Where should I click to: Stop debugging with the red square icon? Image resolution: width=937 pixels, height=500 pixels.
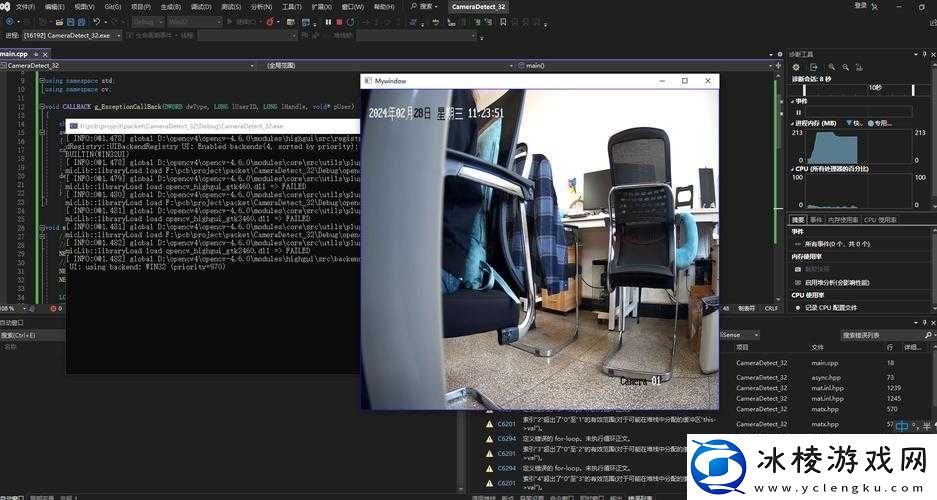click(339, 22)
